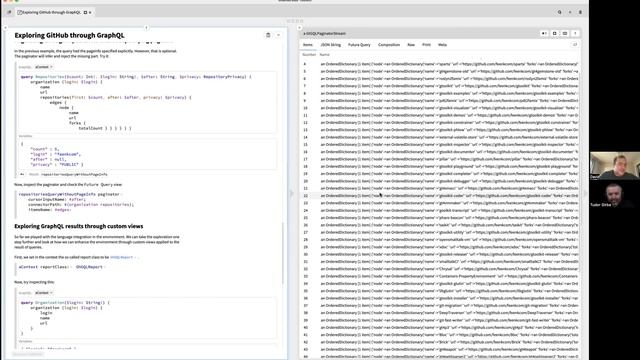640x360 pixels.
Task: Run the repositoriesQueryWithoutPageInfo snippet play icon
Action: (22, 174)
